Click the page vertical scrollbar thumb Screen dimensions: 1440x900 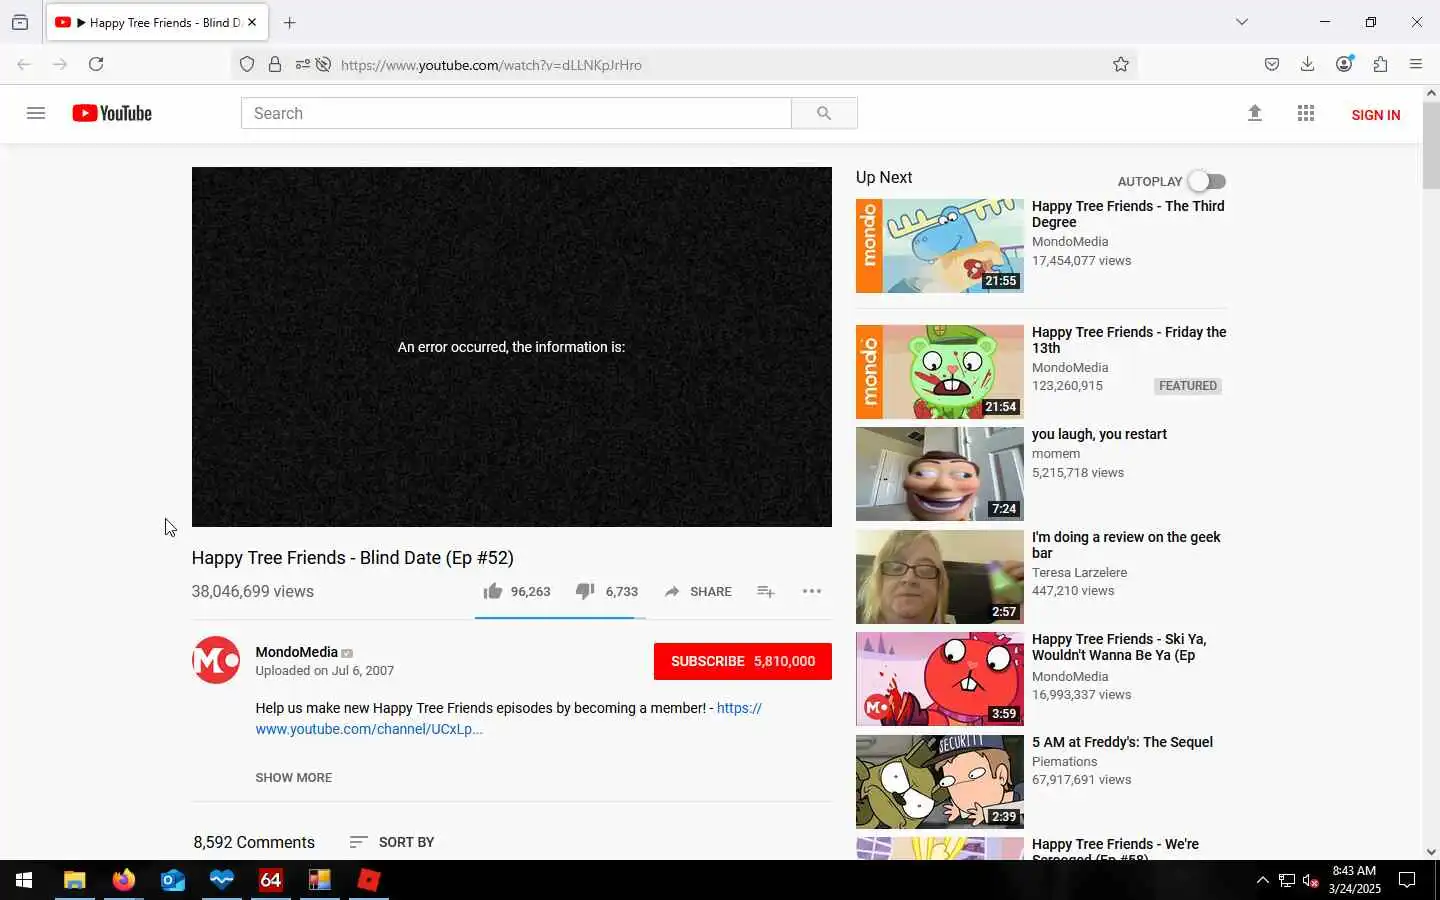coord(1431,144)
